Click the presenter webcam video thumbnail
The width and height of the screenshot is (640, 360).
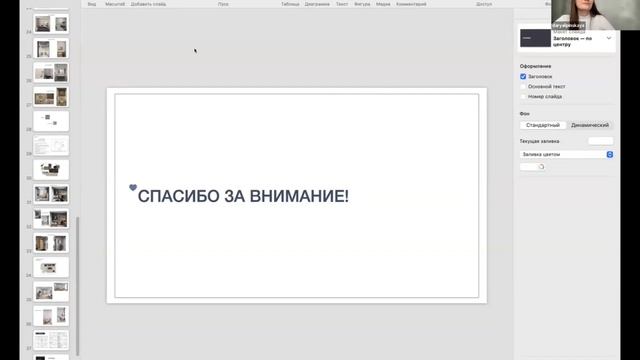[596, 15]
